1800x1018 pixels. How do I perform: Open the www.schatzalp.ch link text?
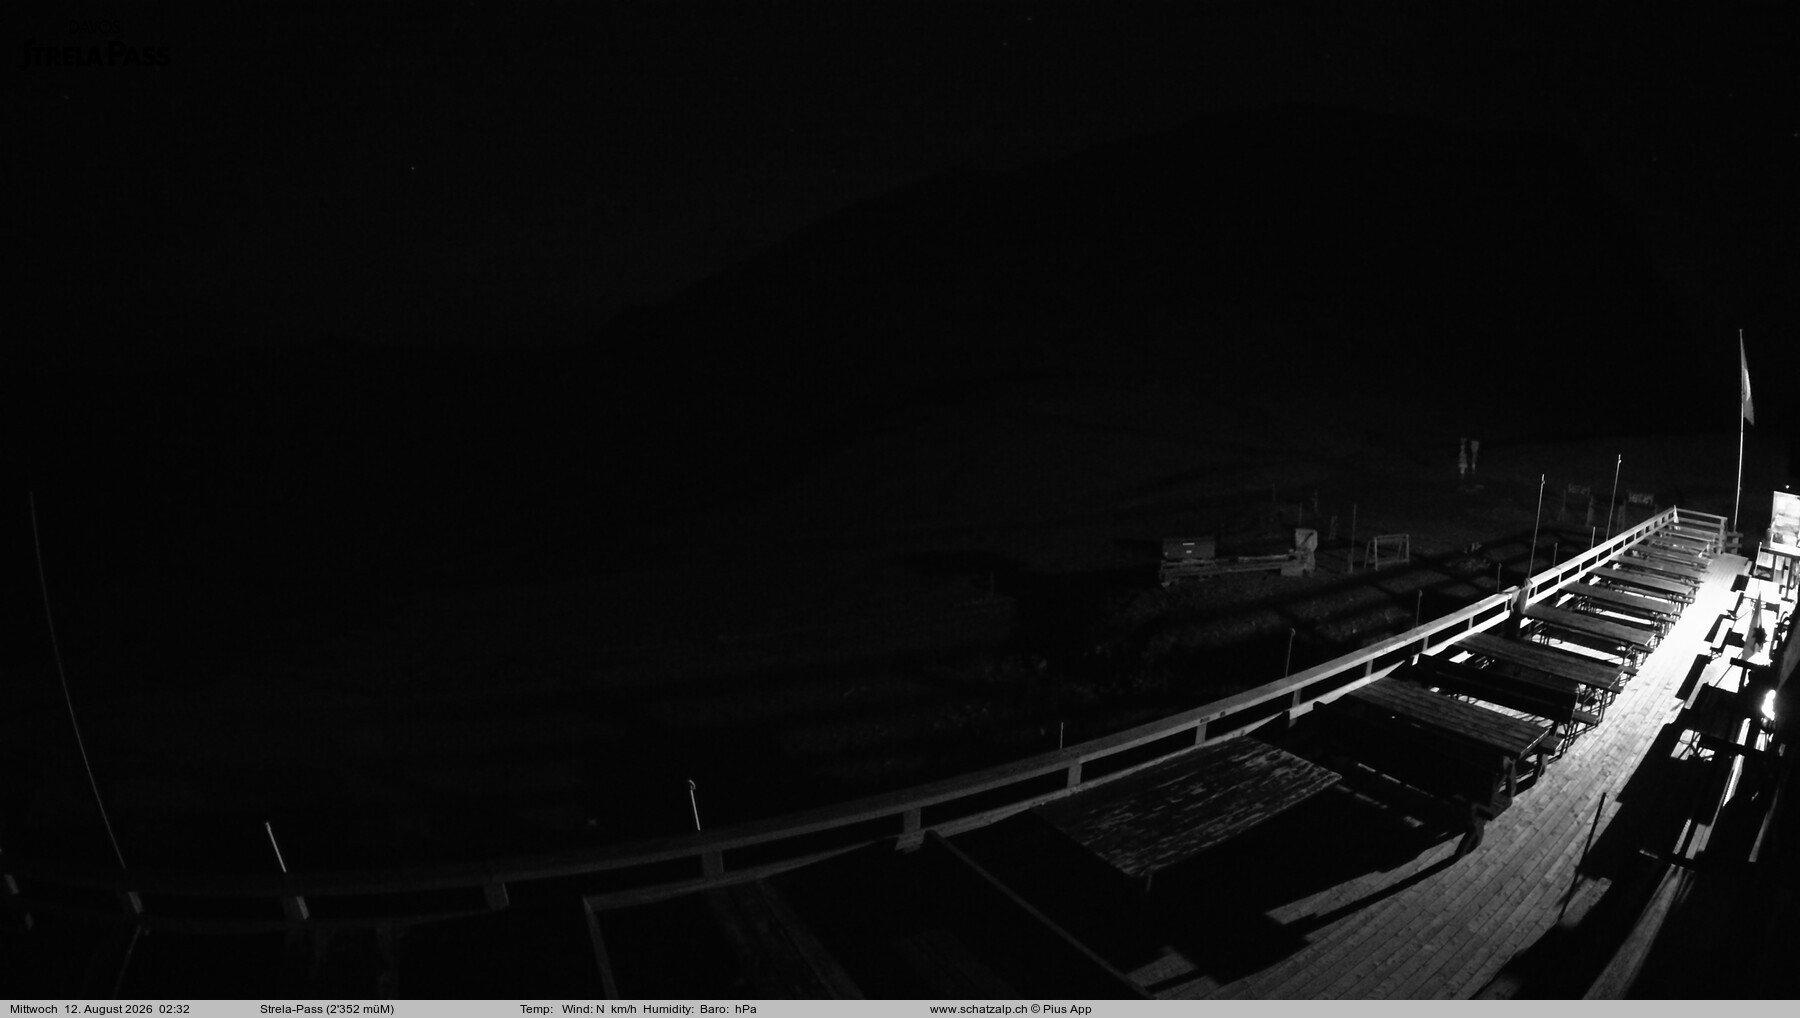point(979,1009)
